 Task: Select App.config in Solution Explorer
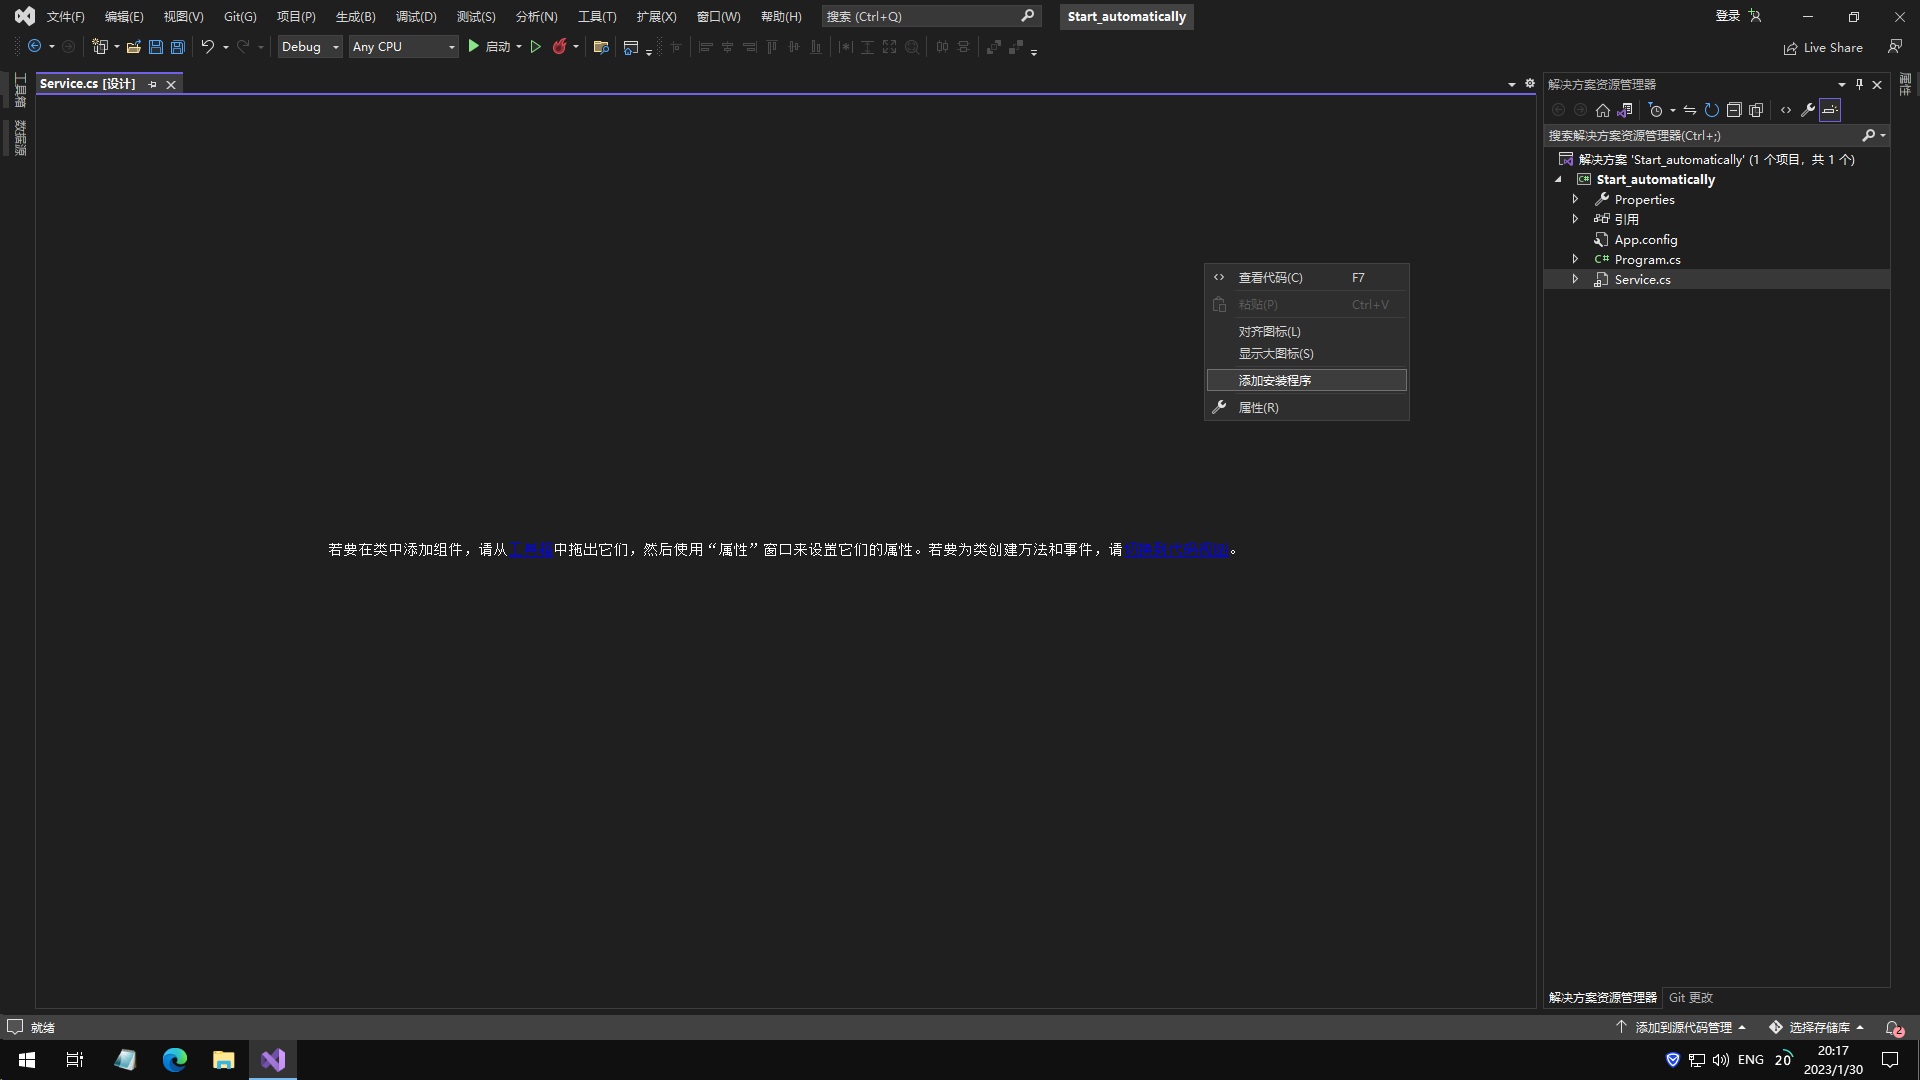(1645, 239)
